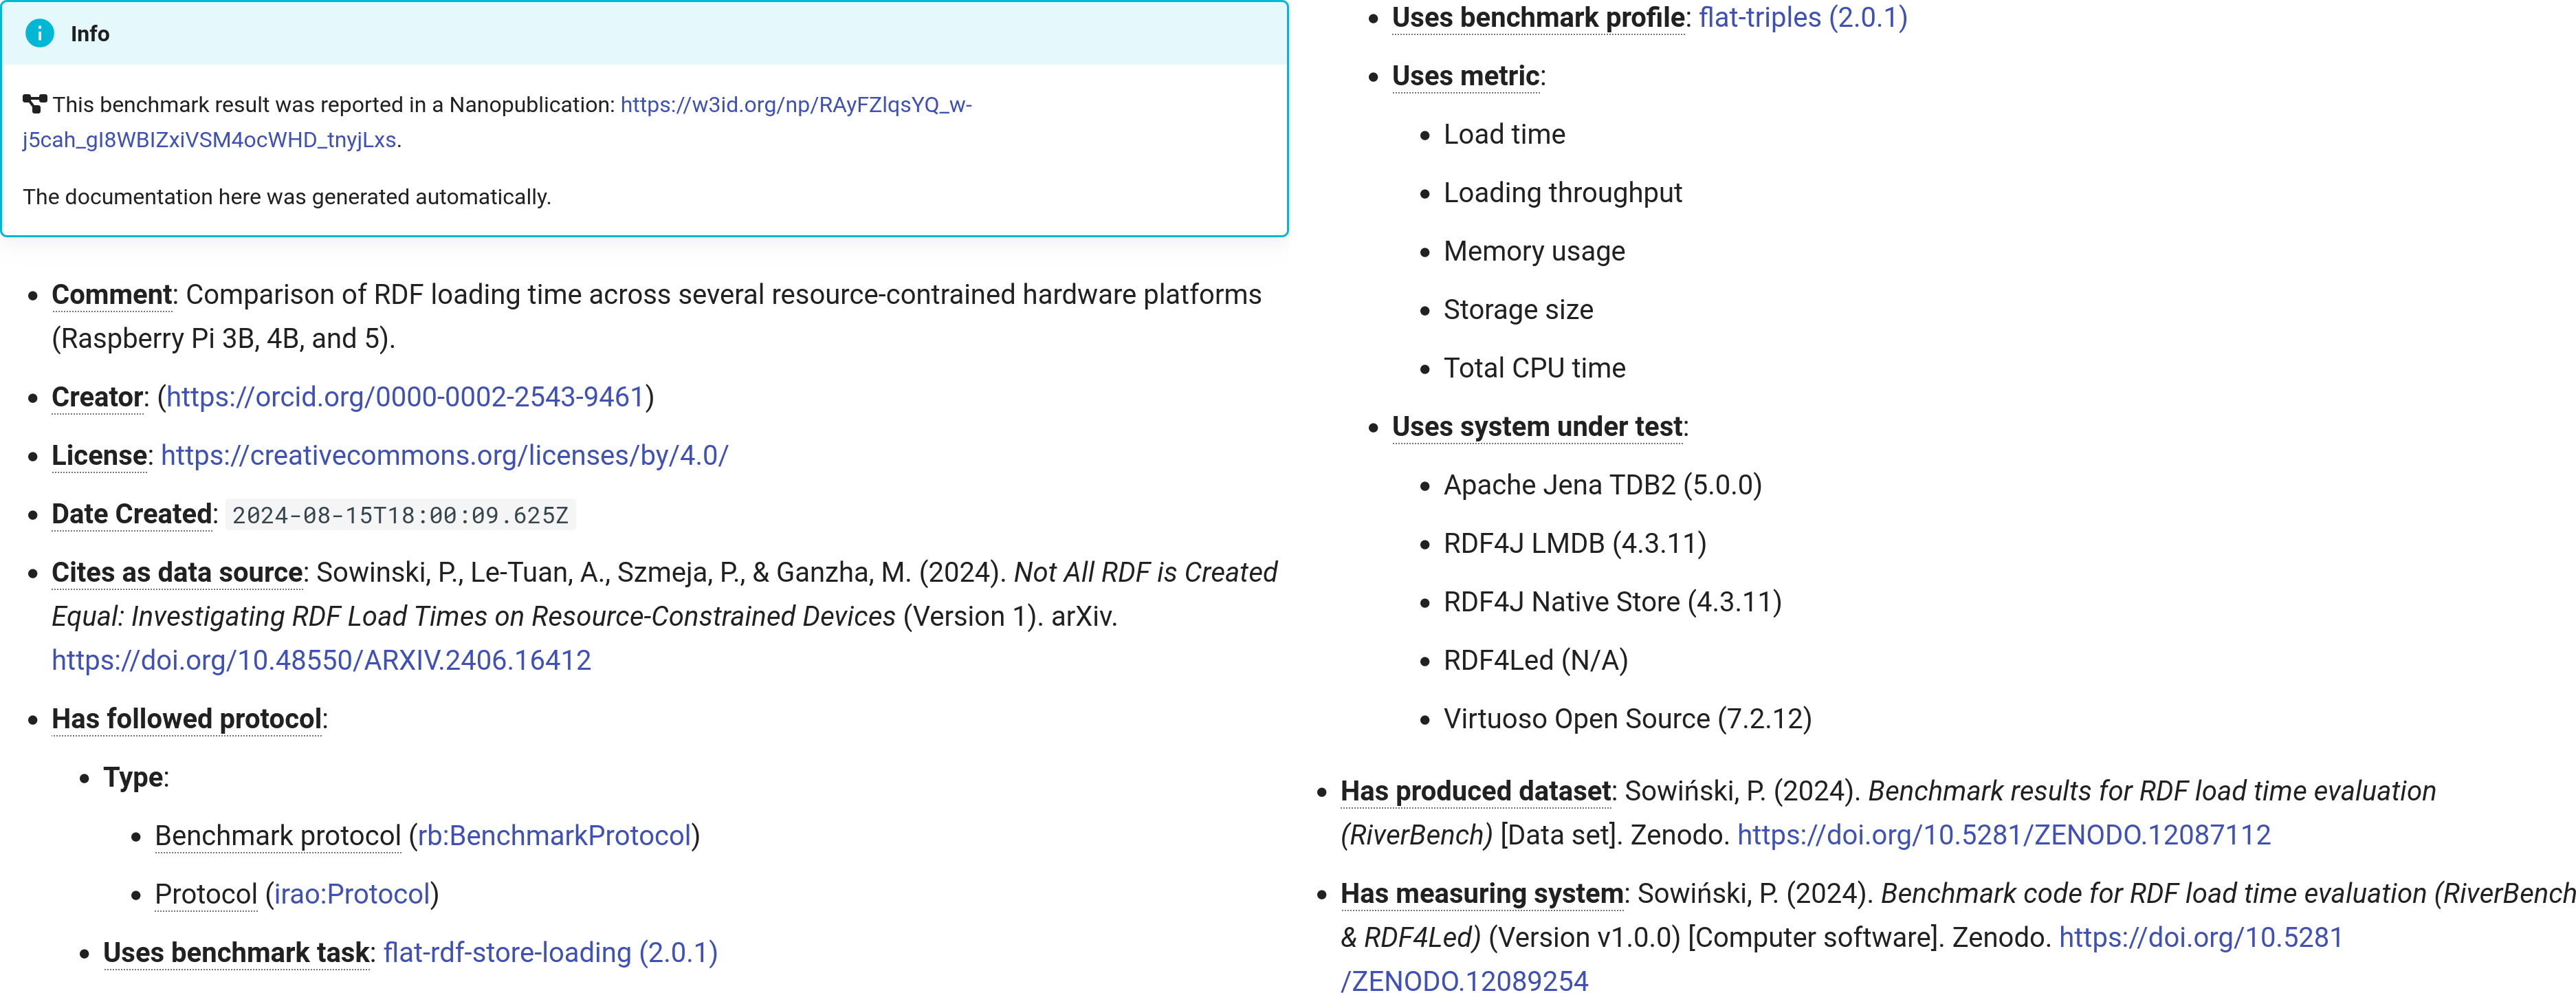The height and width of the screenshot is (993, 2576).
Task: Open flat-rdf-store-loading (2.0.1) task link
Action: (550, 953)
